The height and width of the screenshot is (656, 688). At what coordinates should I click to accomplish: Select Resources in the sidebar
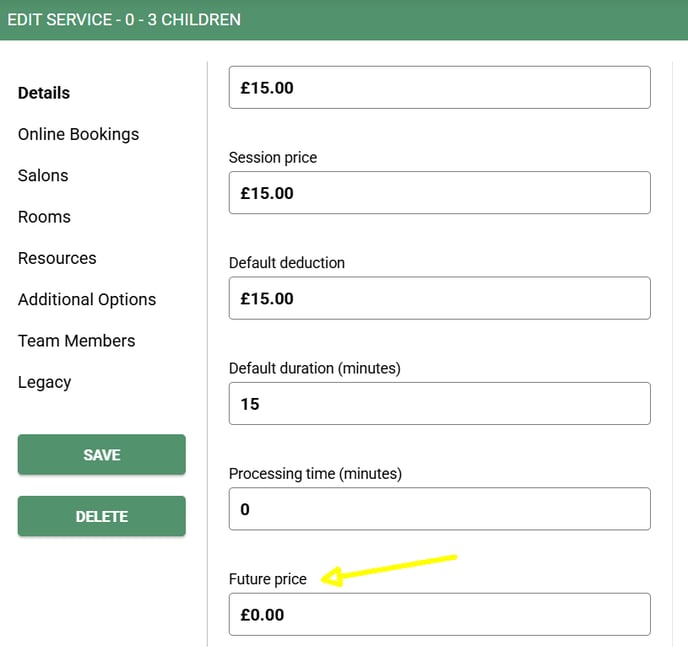click(57, 258)
